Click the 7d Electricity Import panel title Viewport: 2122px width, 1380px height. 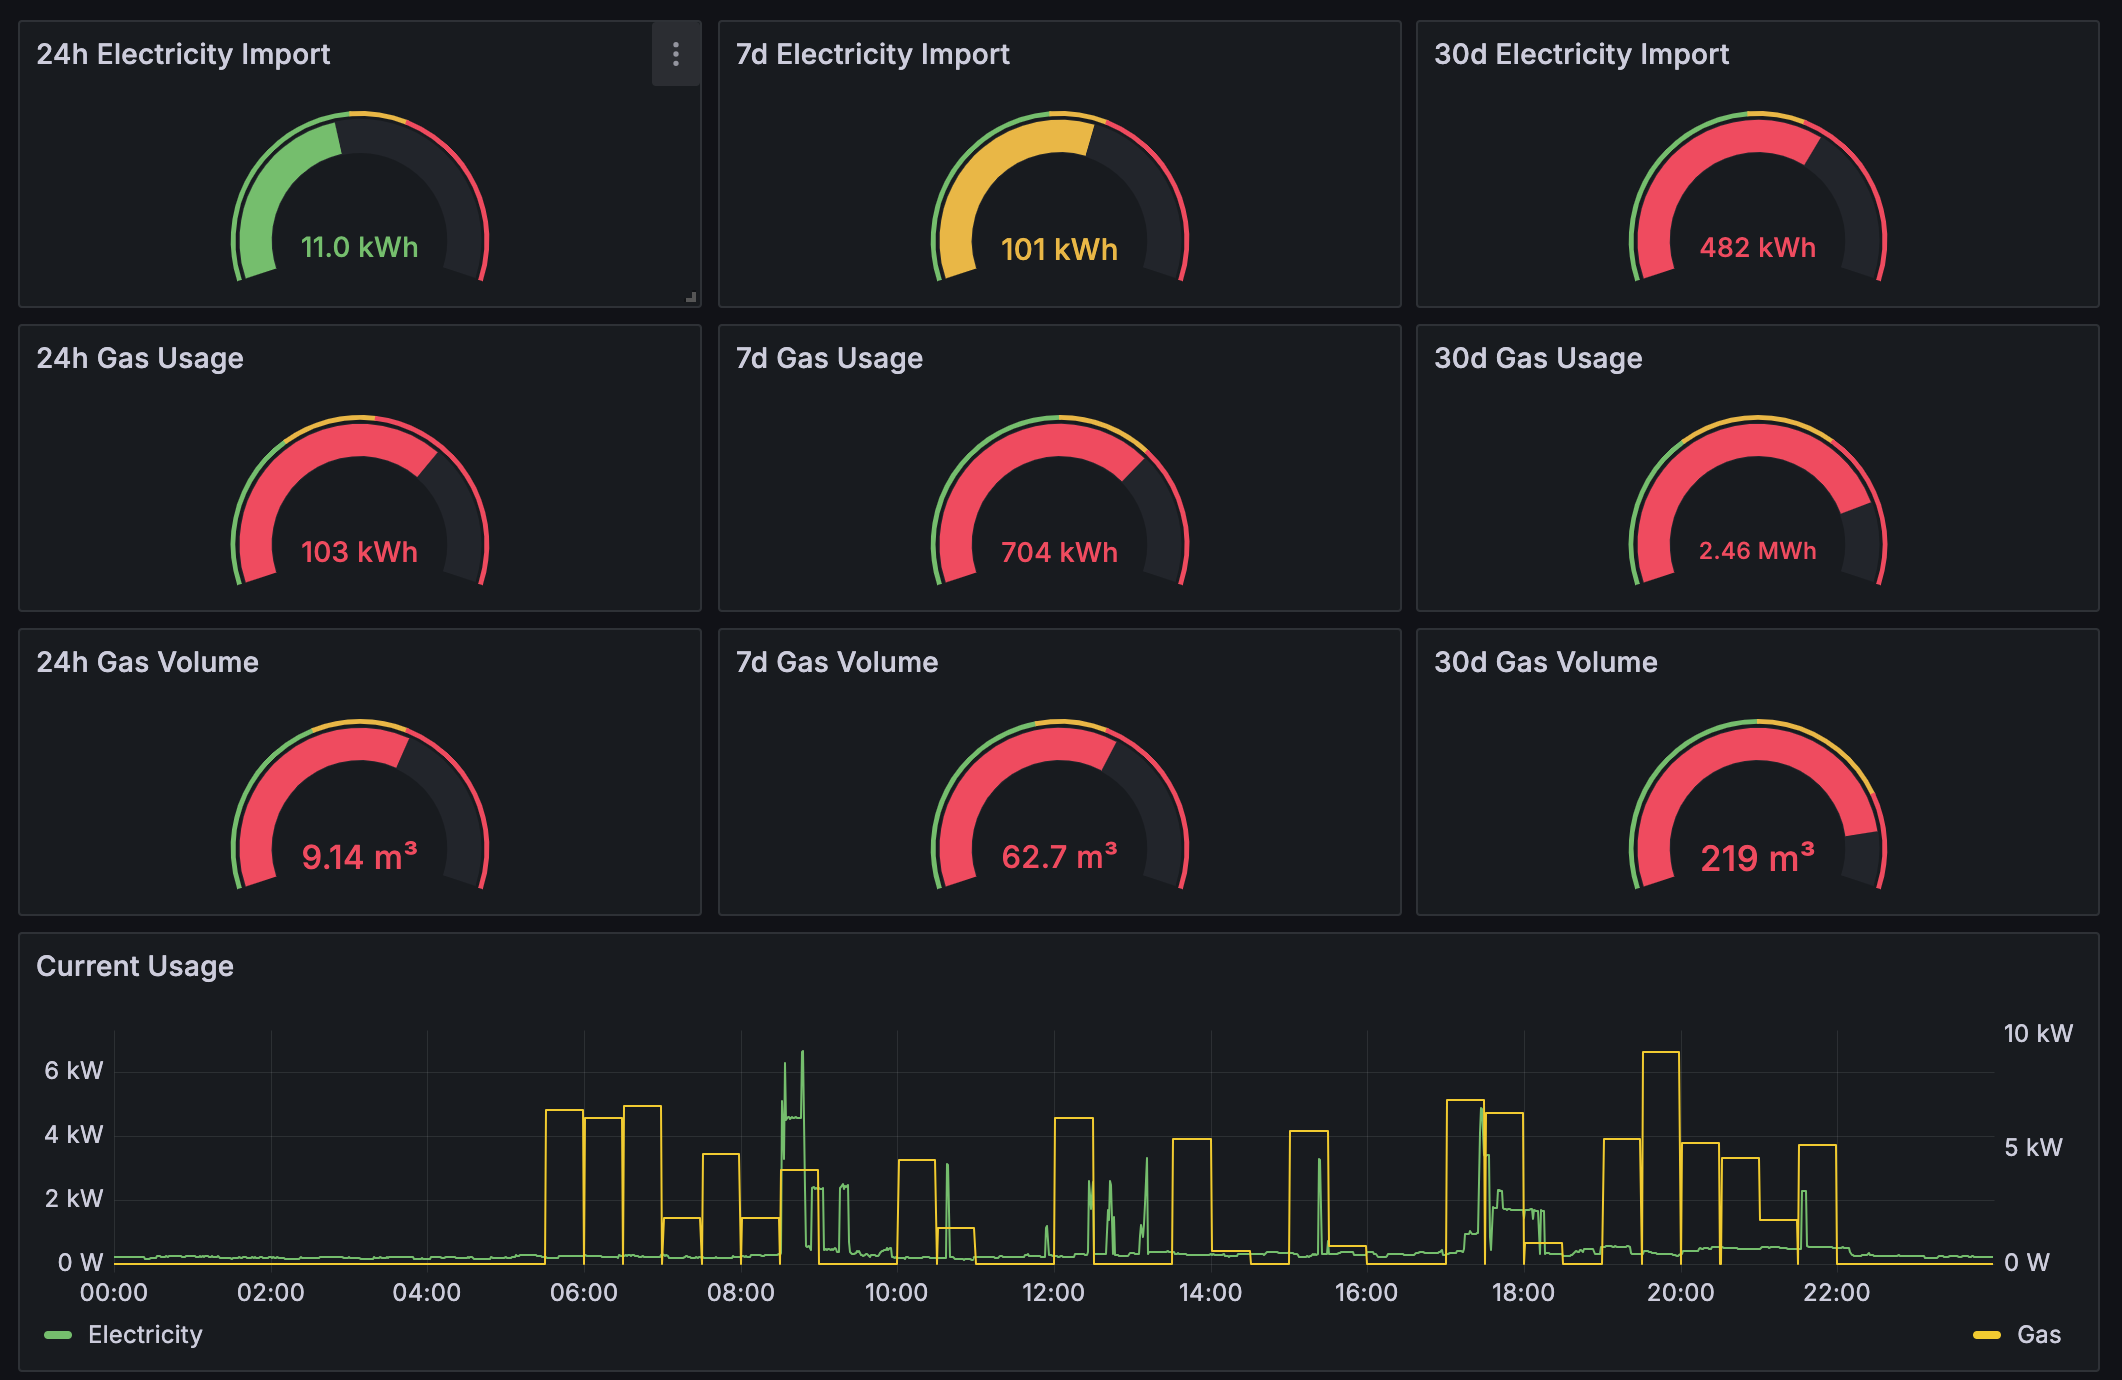pos(872,54)
